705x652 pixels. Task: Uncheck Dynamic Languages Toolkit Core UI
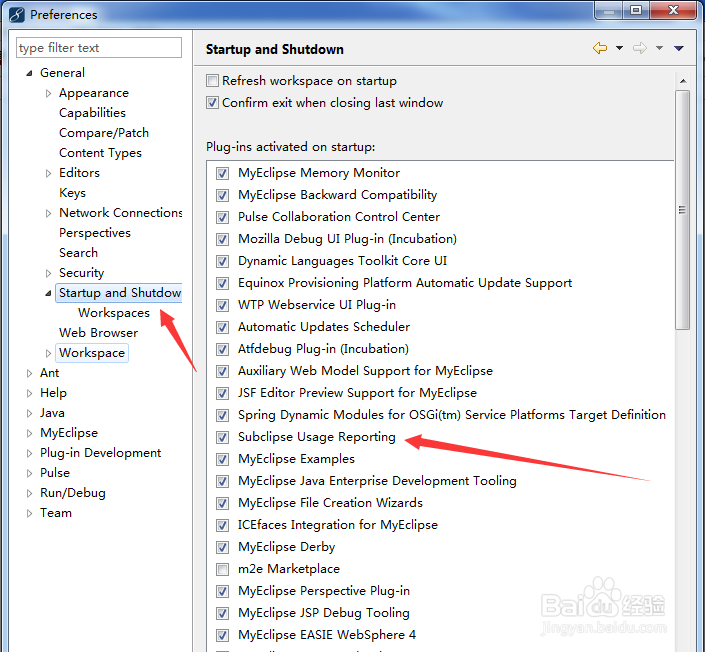[222, 261]
